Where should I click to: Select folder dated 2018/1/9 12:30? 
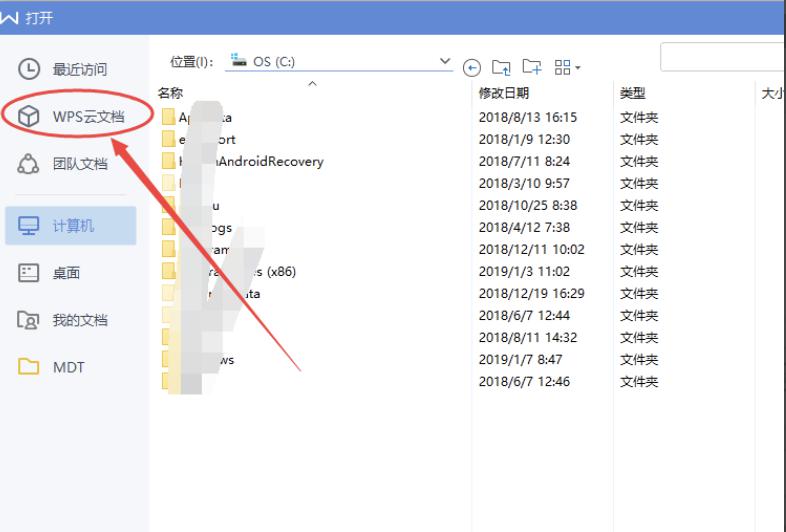click(x=410, y=139)
